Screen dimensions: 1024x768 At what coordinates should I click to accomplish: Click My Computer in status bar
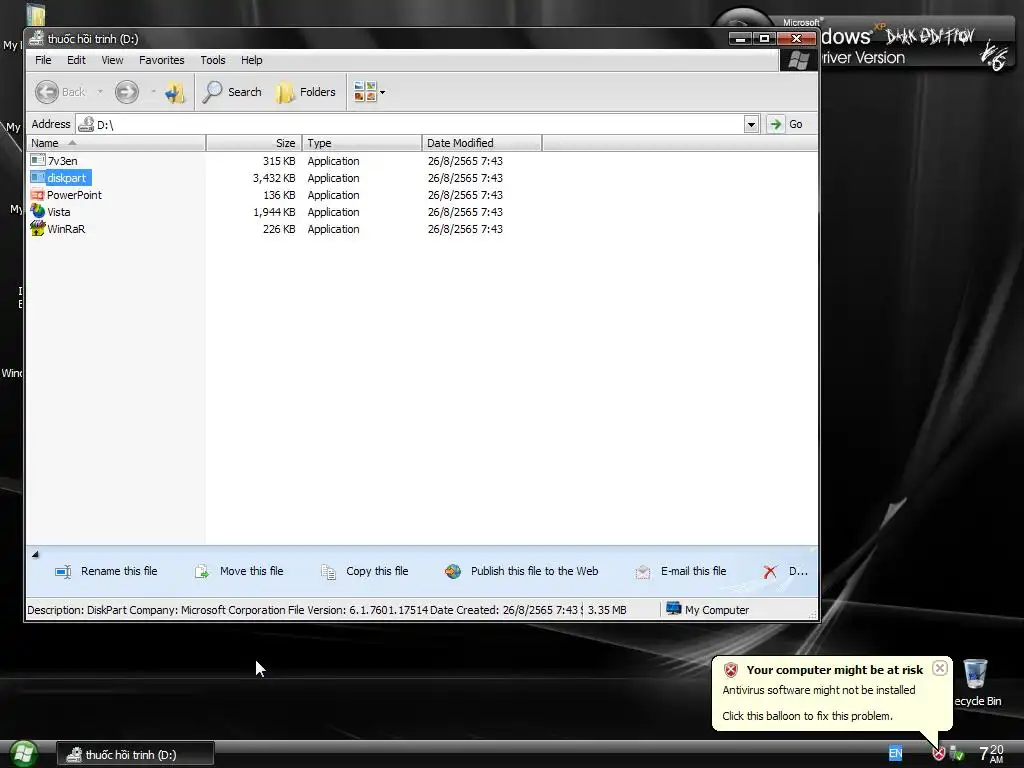707,609
